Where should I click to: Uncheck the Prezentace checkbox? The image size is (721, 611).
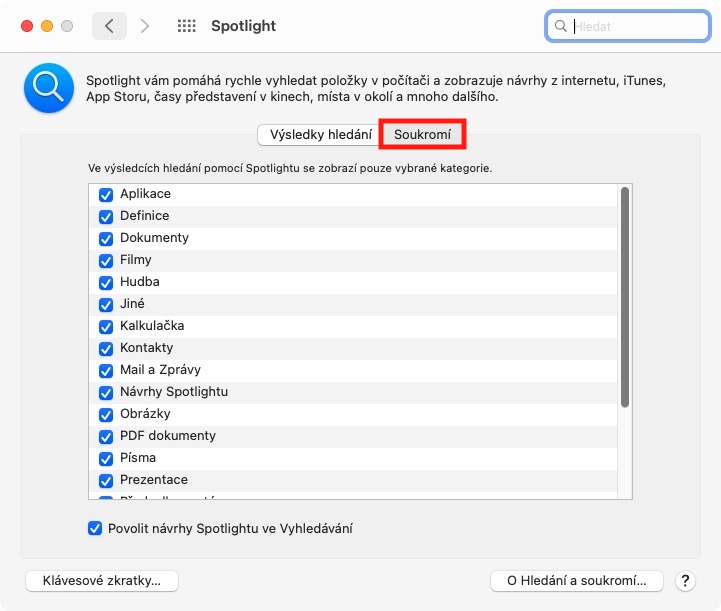106,481
